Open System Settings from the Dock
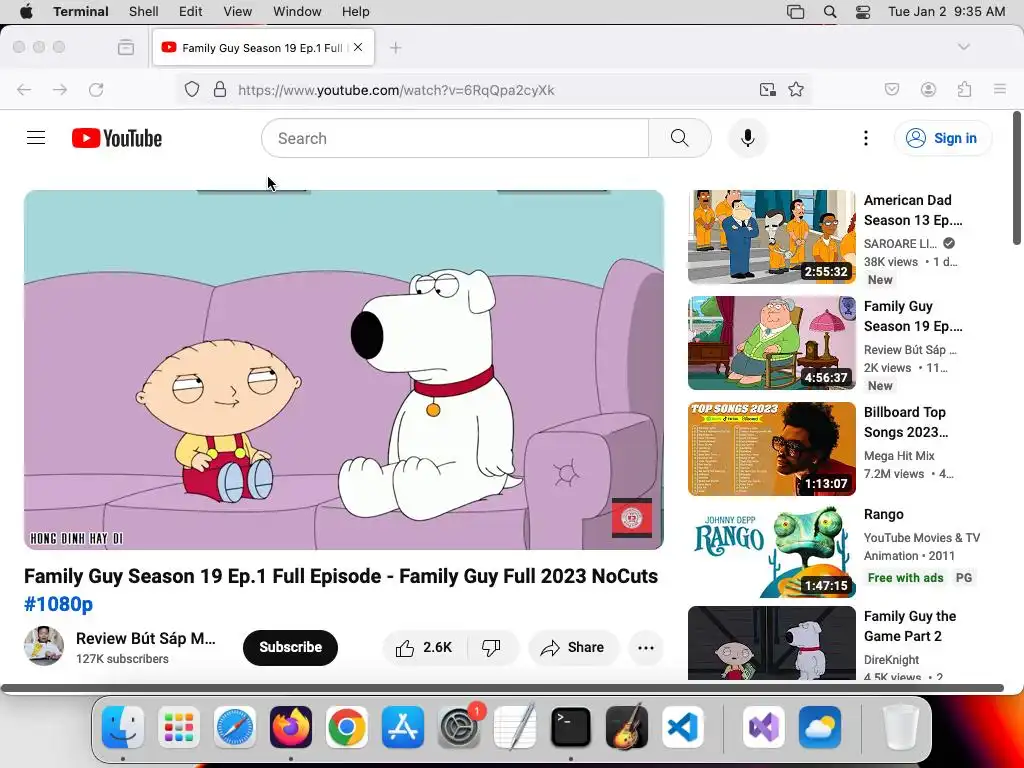The height and width of the screenshot is (768, 1024). (458, 727)
